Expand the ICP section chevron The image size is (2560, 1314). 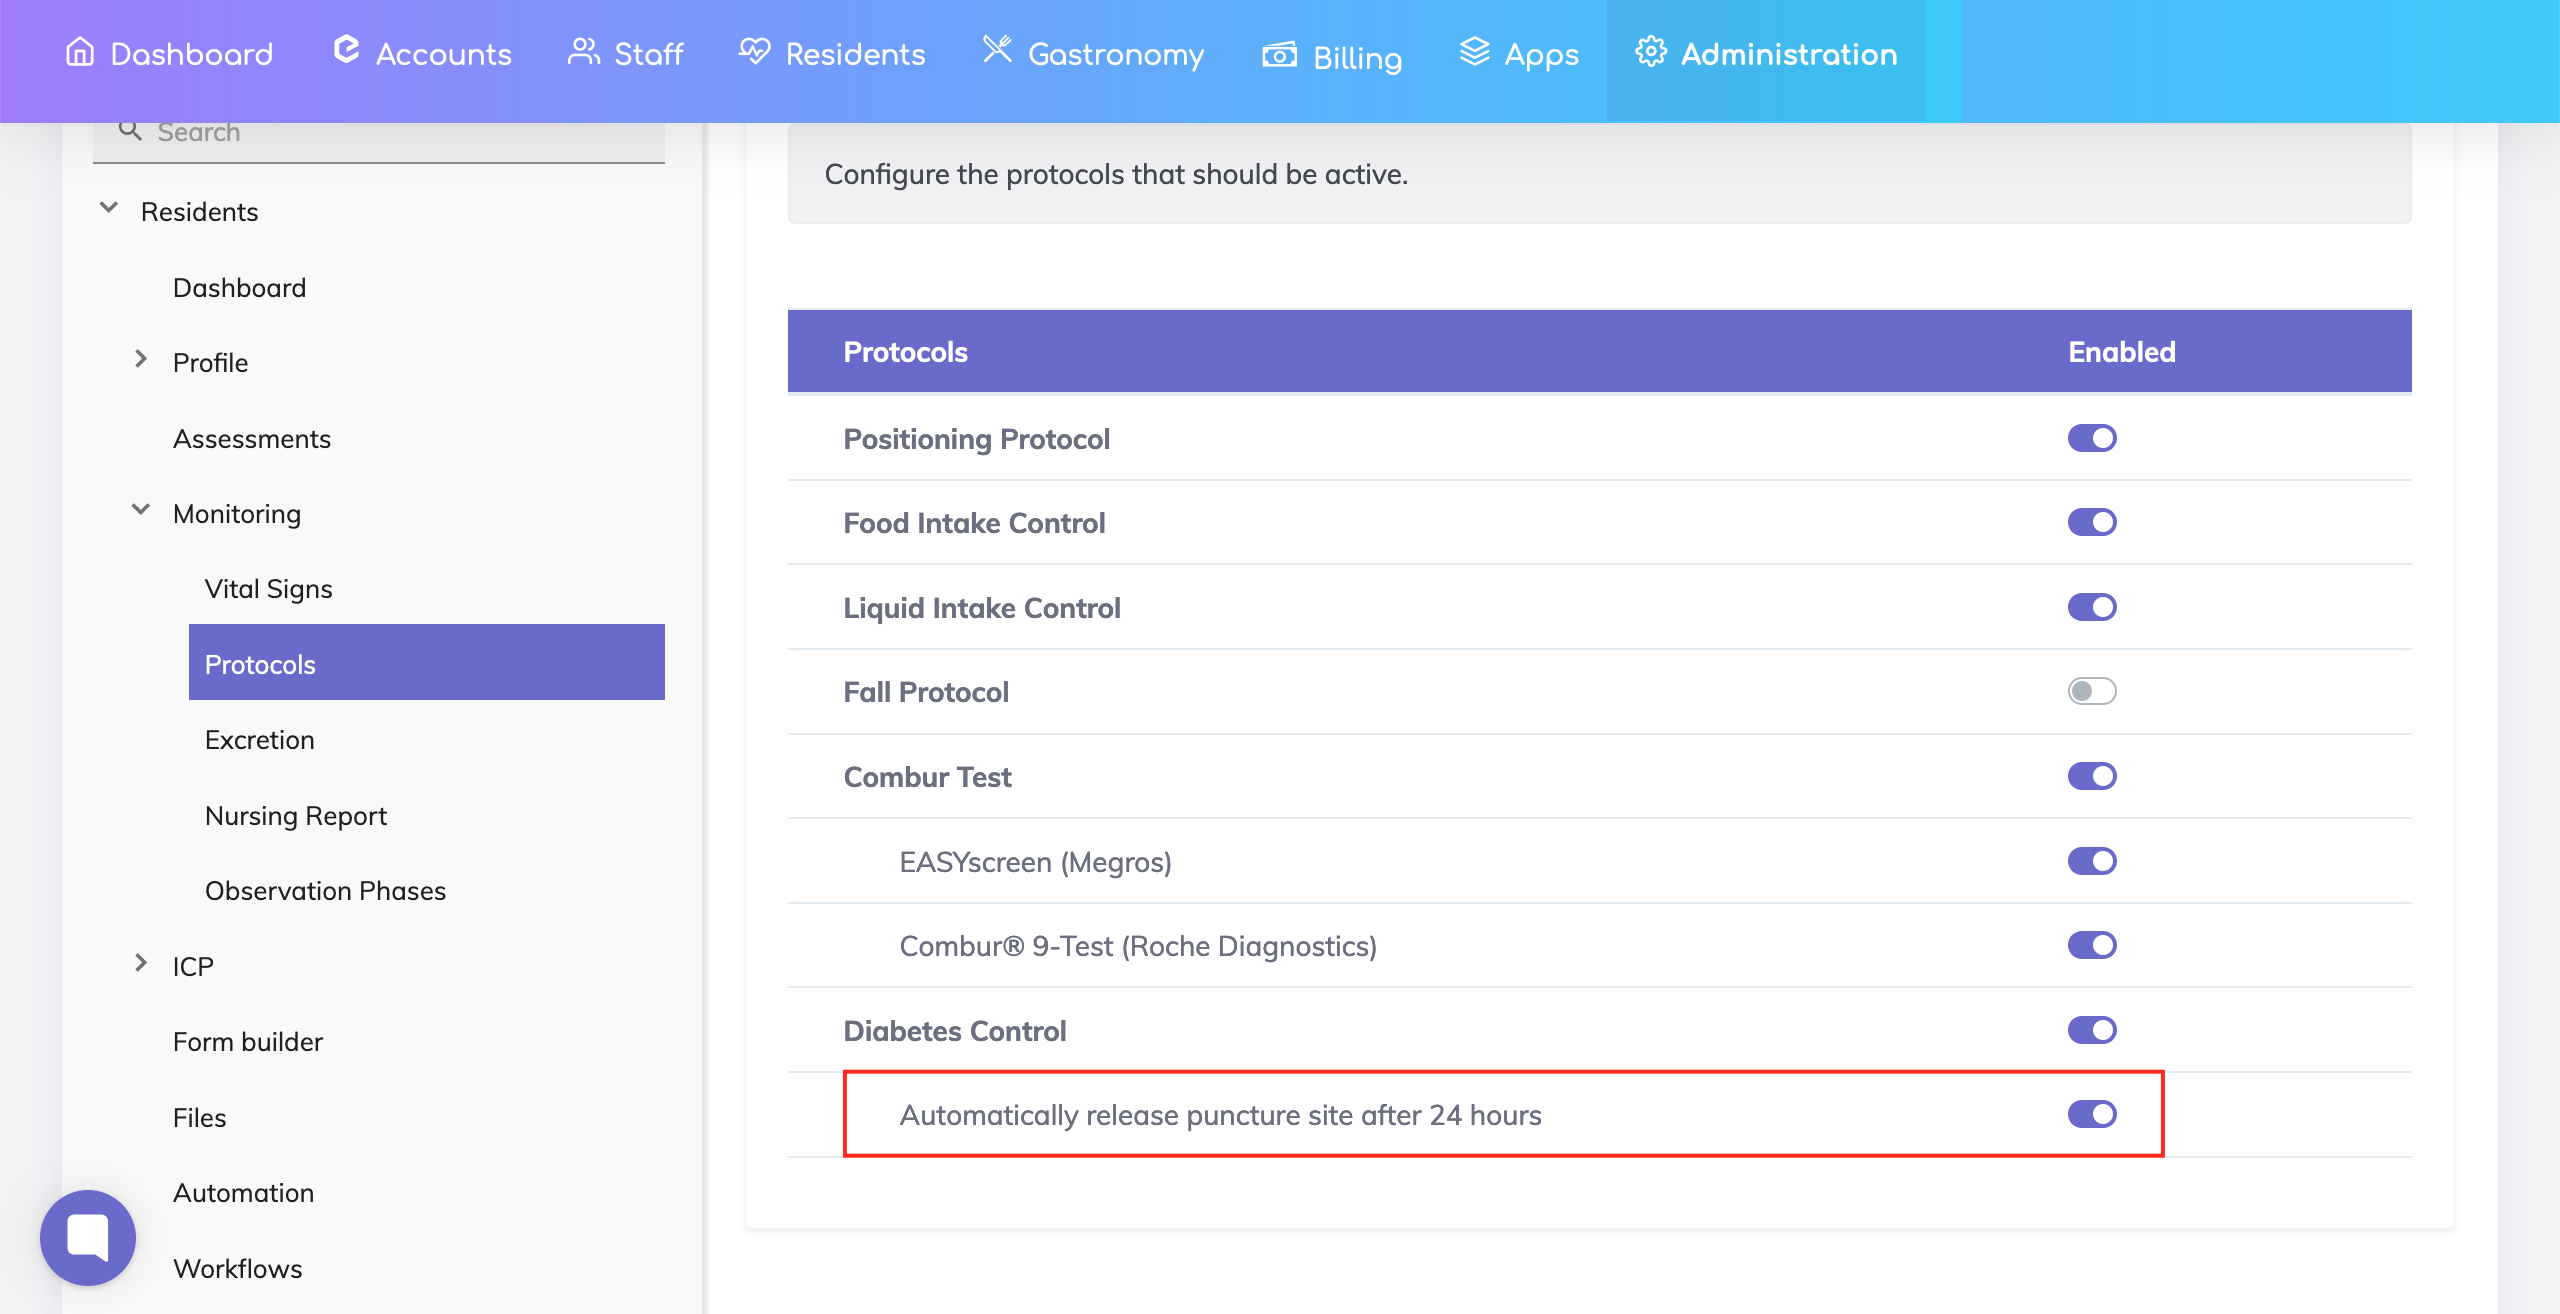(x=141, y=964)
